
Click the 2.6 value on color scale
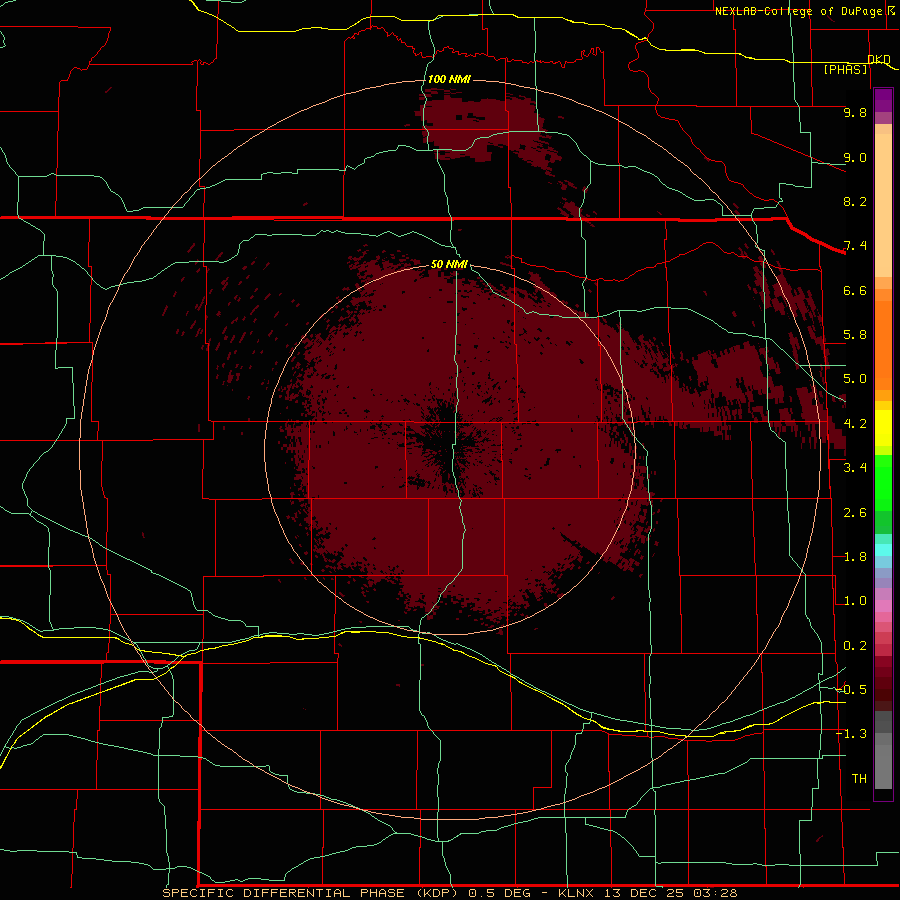click(x=855, y=513)
